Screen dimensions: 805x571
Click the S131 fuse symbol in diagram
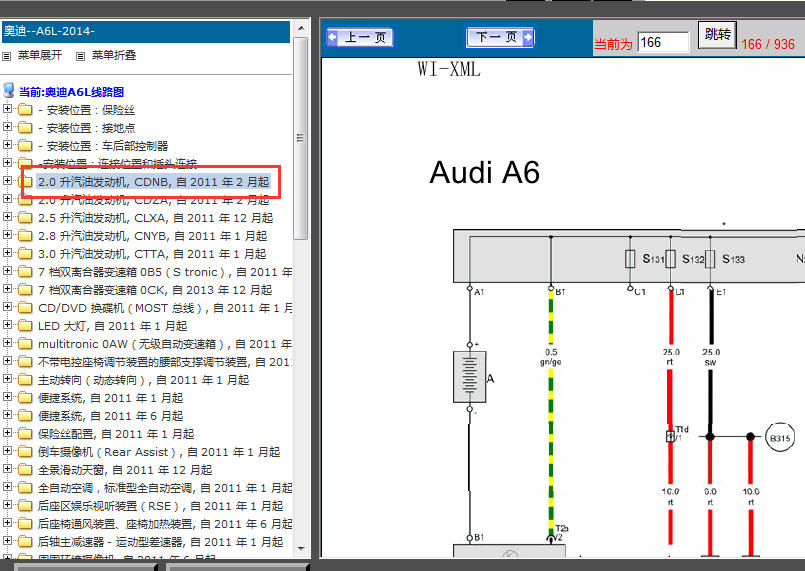pyautogui.click(x=630, y=259)
